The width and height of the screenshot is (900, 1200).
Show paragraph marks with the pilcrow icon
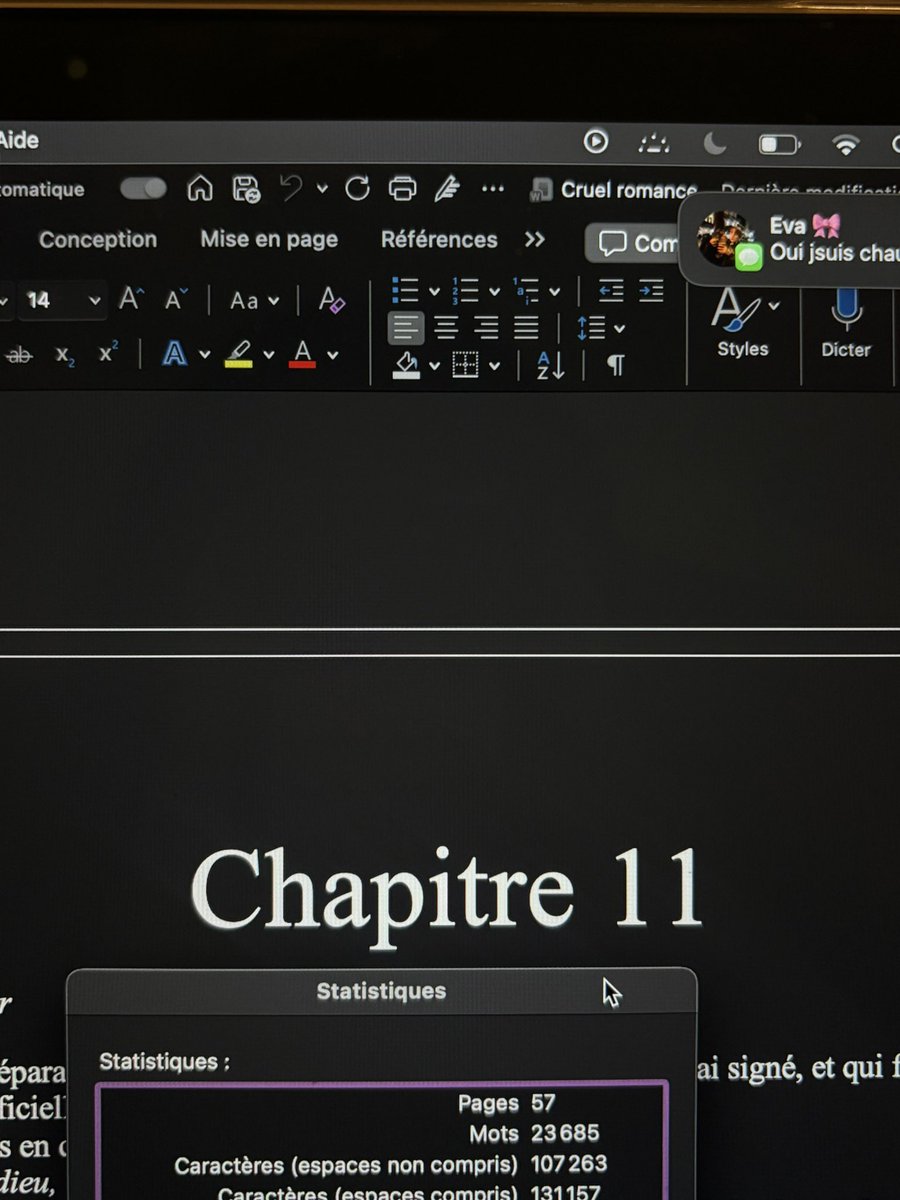point(616,366)
